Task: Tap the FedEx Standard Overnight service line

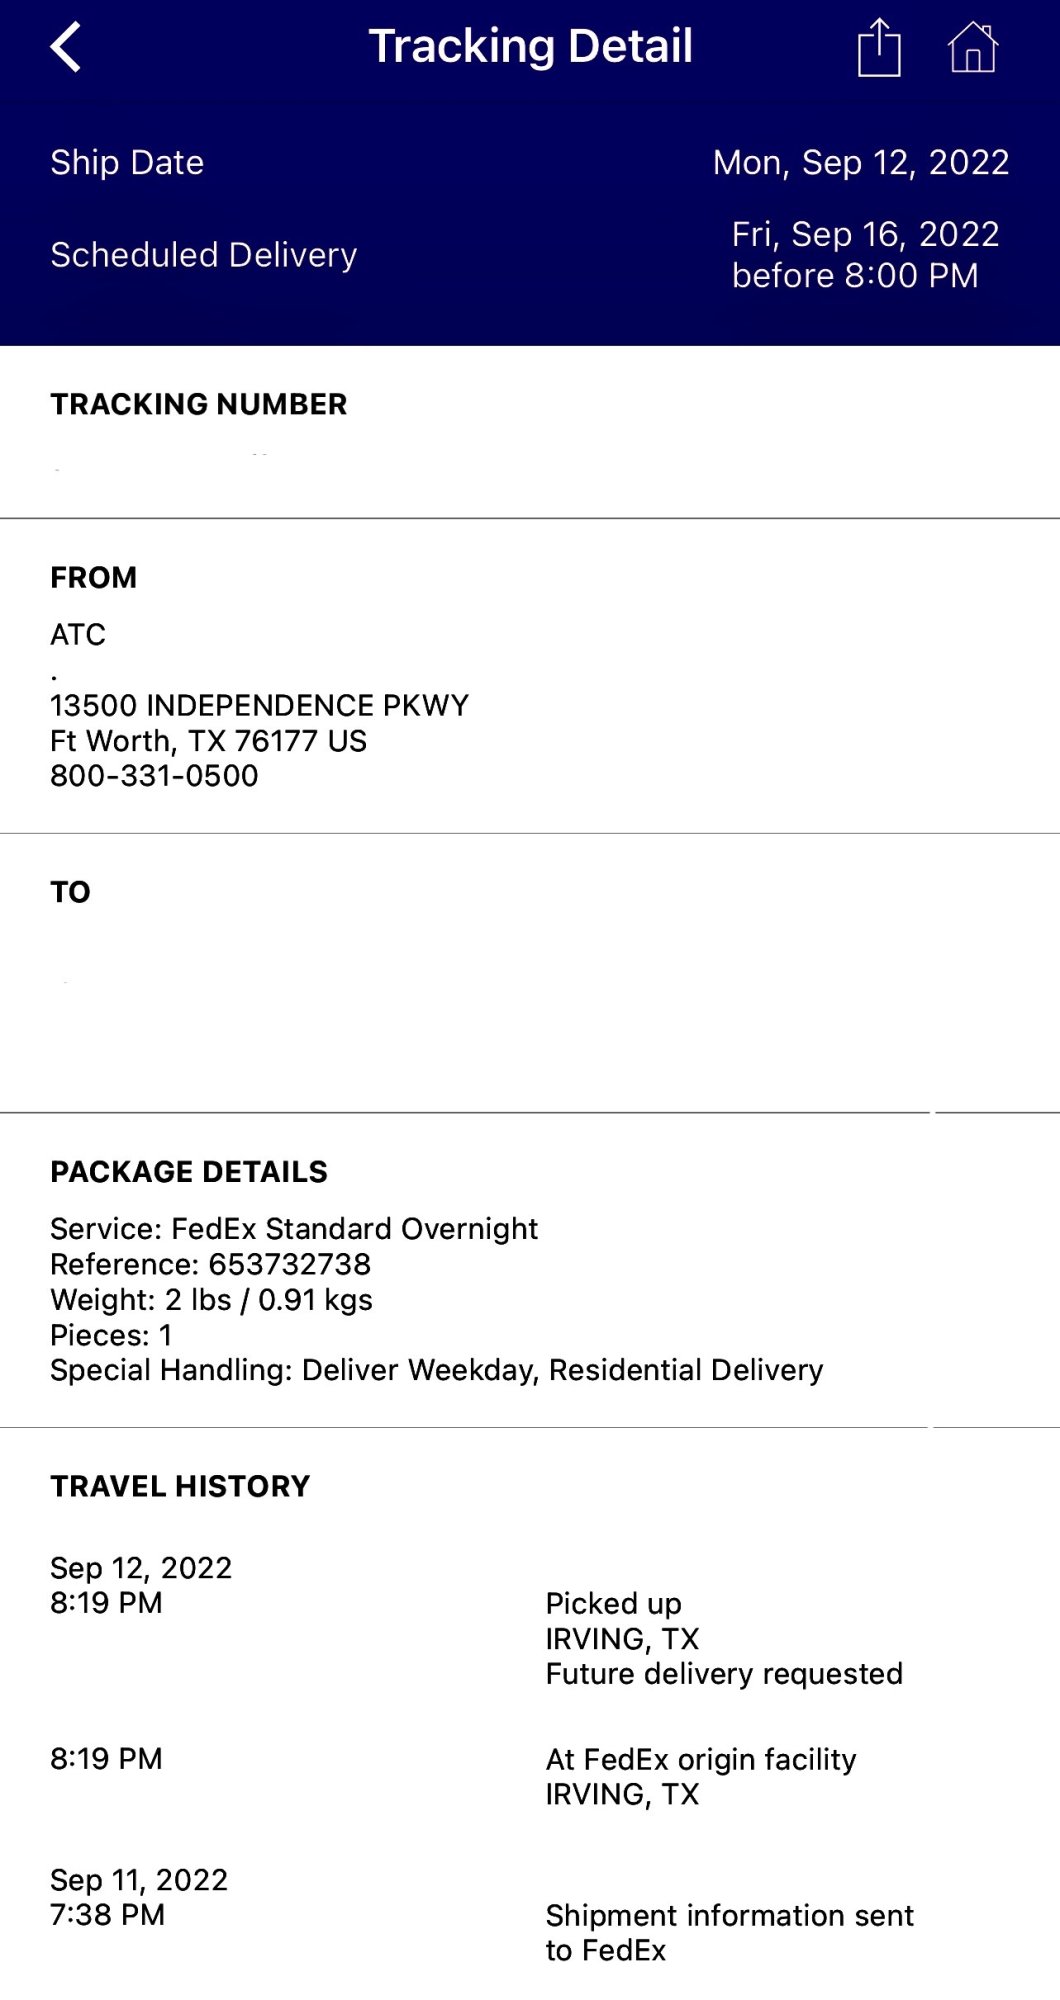Action: point(294,1228)
